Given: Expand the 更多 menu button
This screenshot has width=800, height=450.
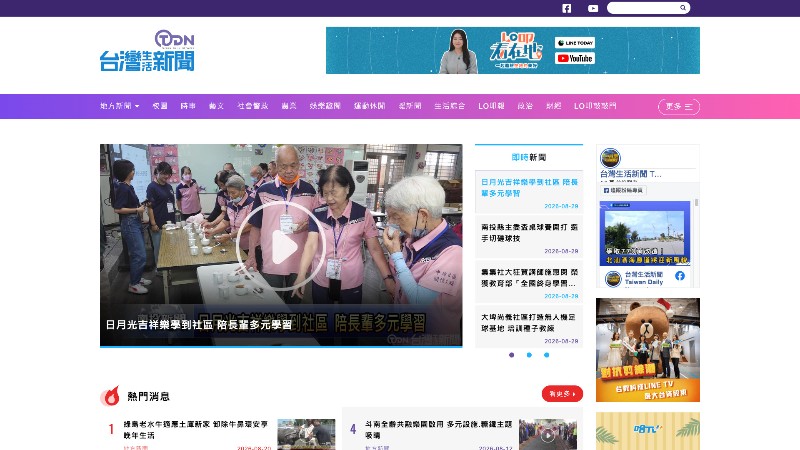Looking at the screenshot, I should pyautogui.click(x=679, y=106).
